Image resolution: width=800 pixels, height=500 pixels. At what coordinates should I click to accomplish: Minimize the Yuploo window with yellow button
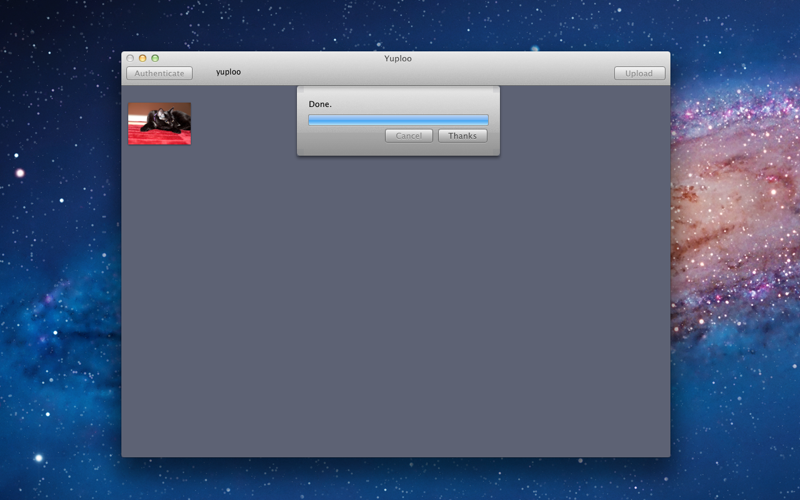(x=143, y=58)
